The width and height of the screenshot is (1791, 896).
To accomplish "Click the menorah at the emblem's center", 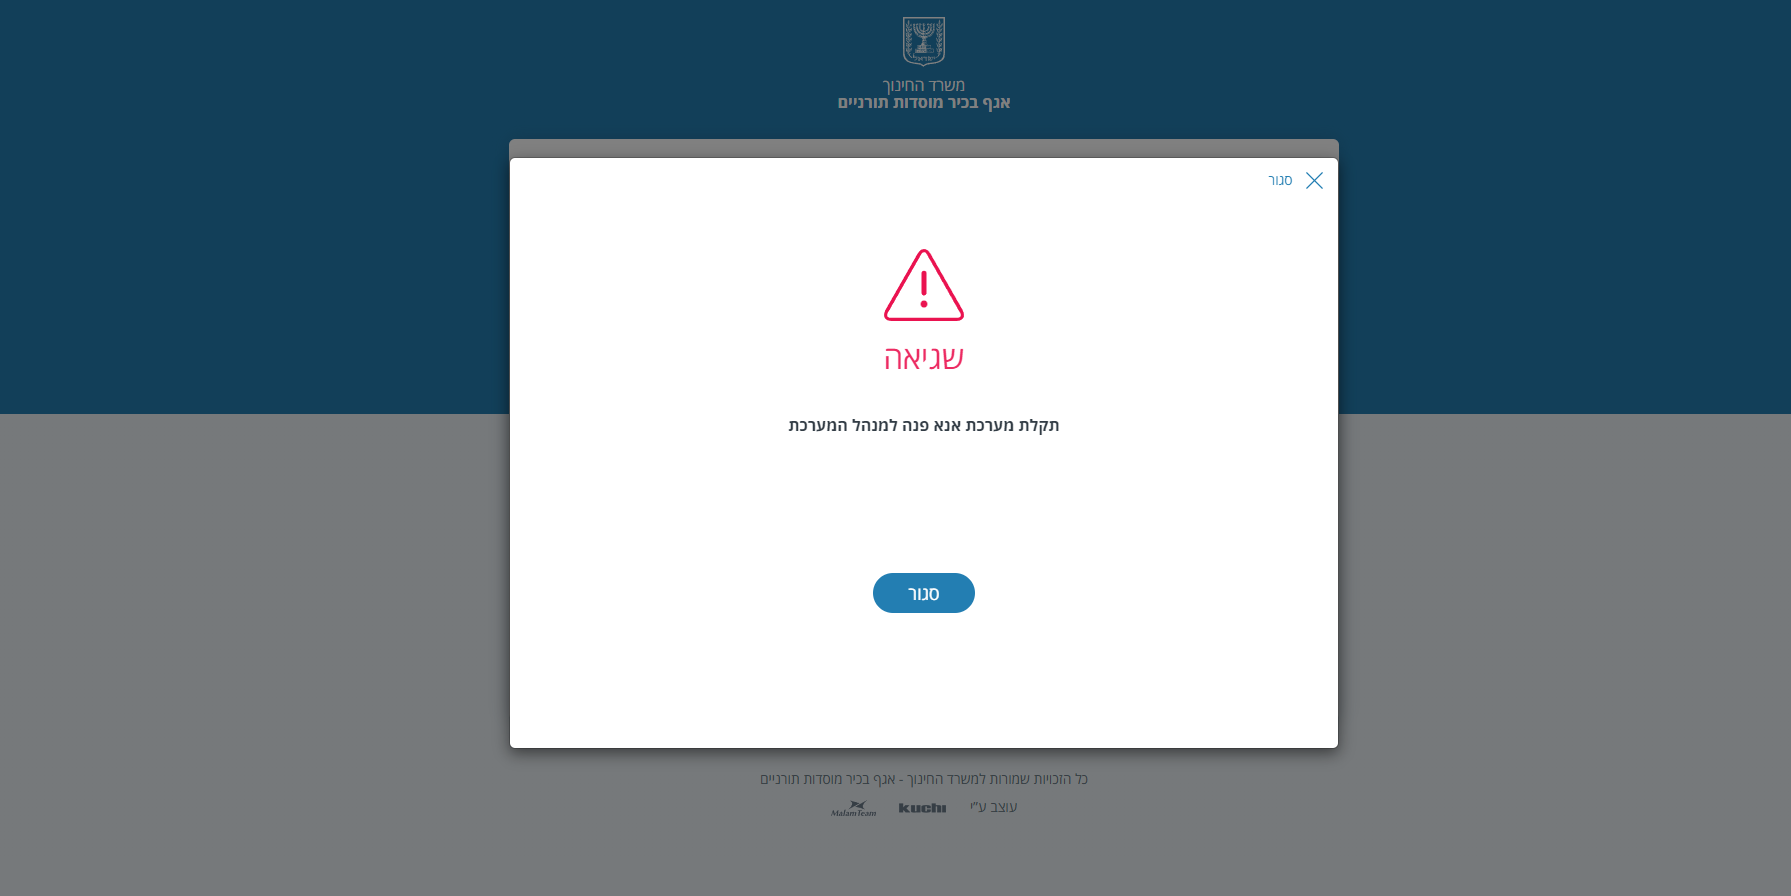I will pyautogui.click(x=924, y=39).
